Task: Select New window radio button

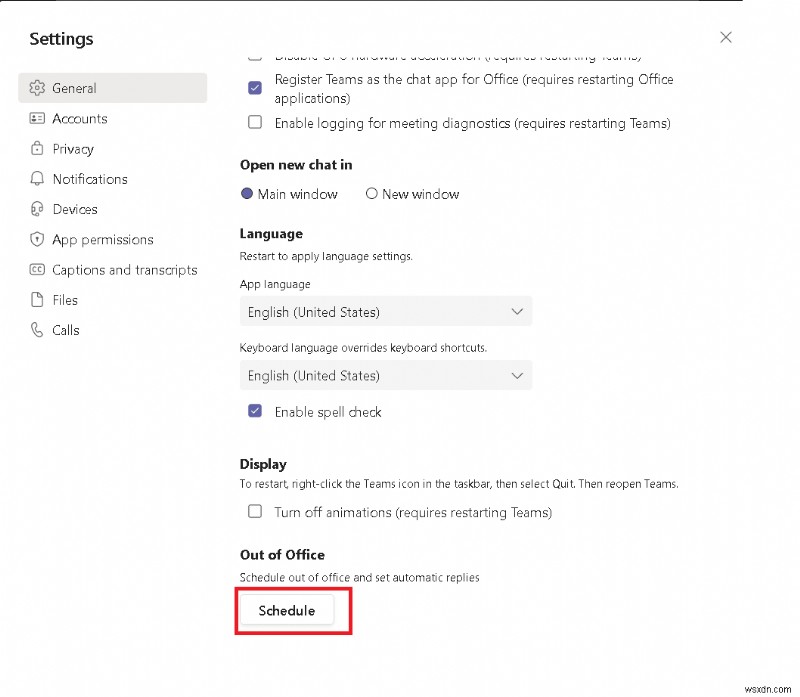Action: [371, 194]
